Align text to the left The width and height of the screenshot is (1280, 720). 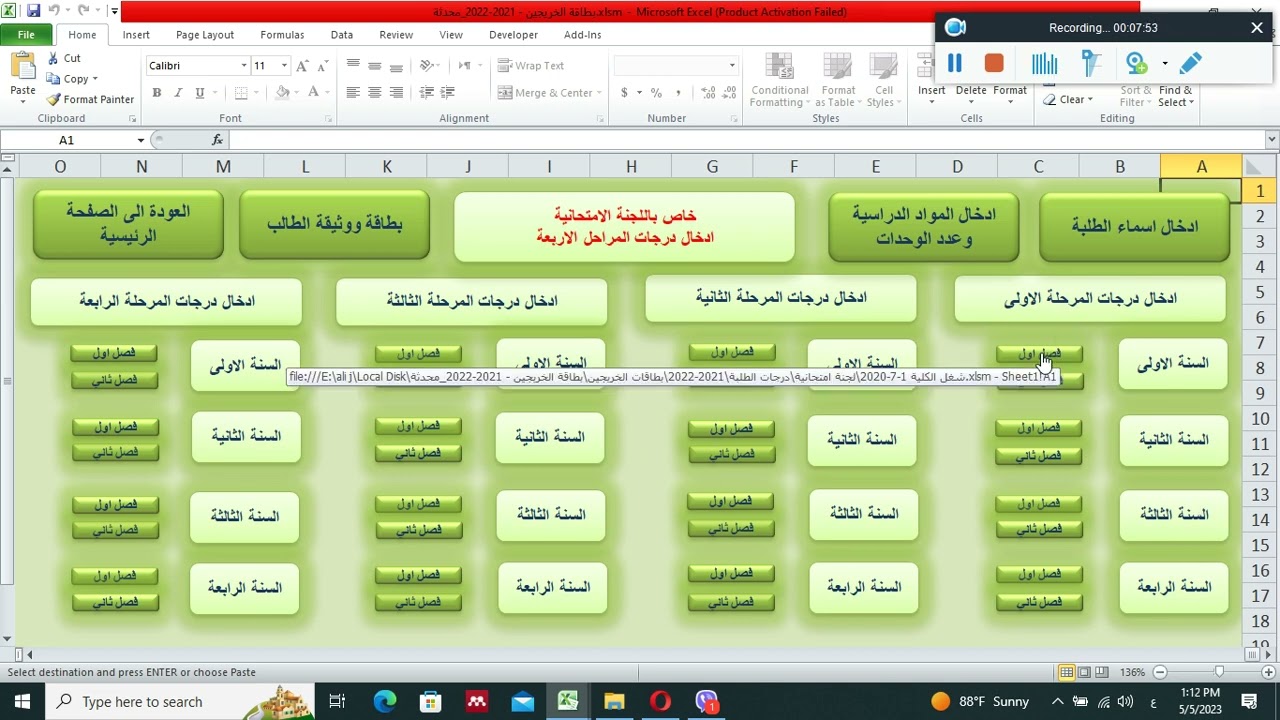click(353, 92)
